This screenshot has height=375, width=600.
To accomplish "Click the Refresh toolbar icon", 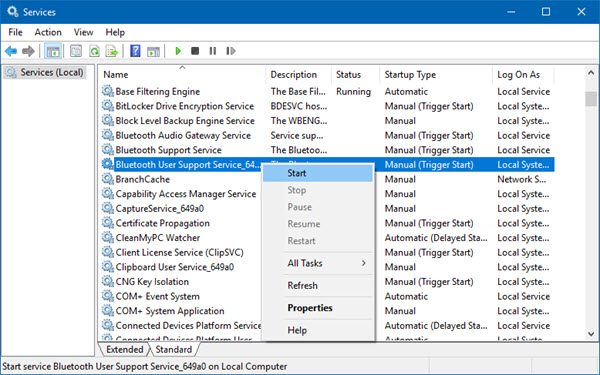I will pyautogui.click(x=94, y=51).
